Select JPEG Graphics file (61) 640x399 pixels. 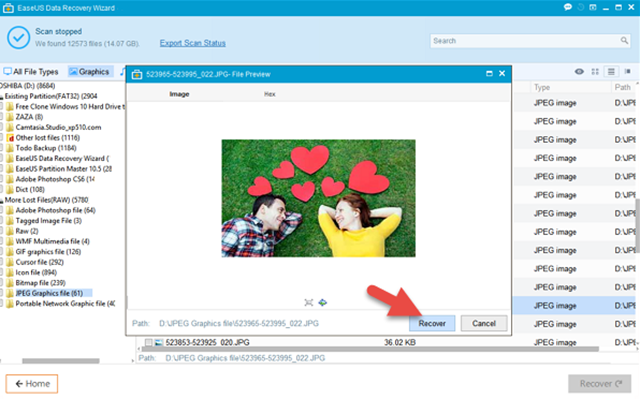49,293
